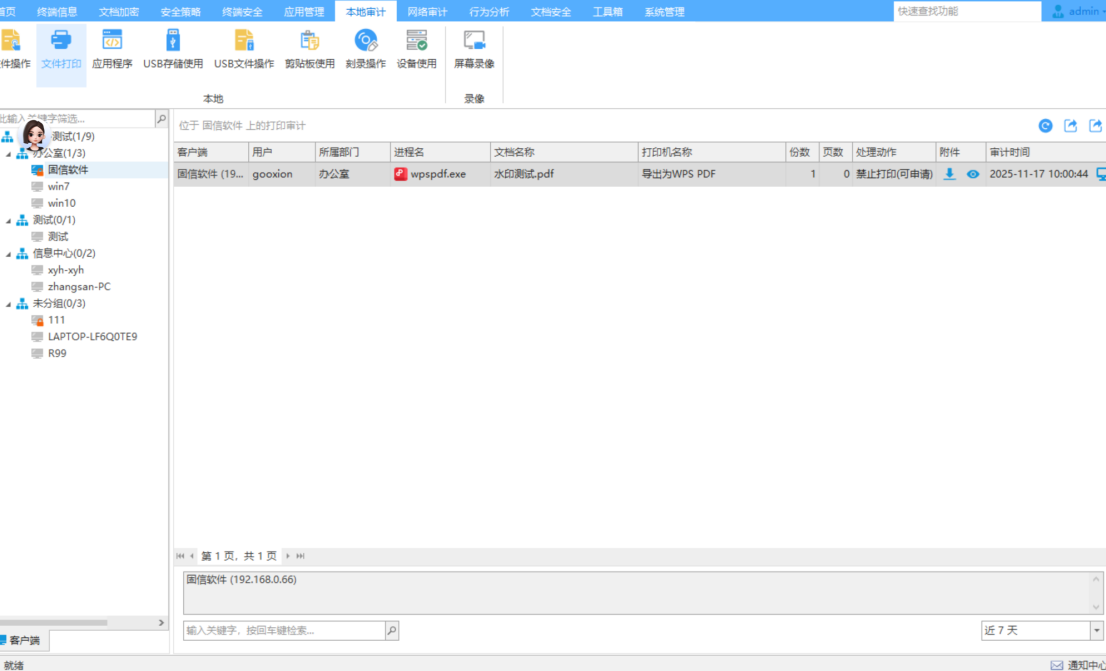Open the 设备使用 audit tool
The image size is (1106, 671).
pos(417,49)
